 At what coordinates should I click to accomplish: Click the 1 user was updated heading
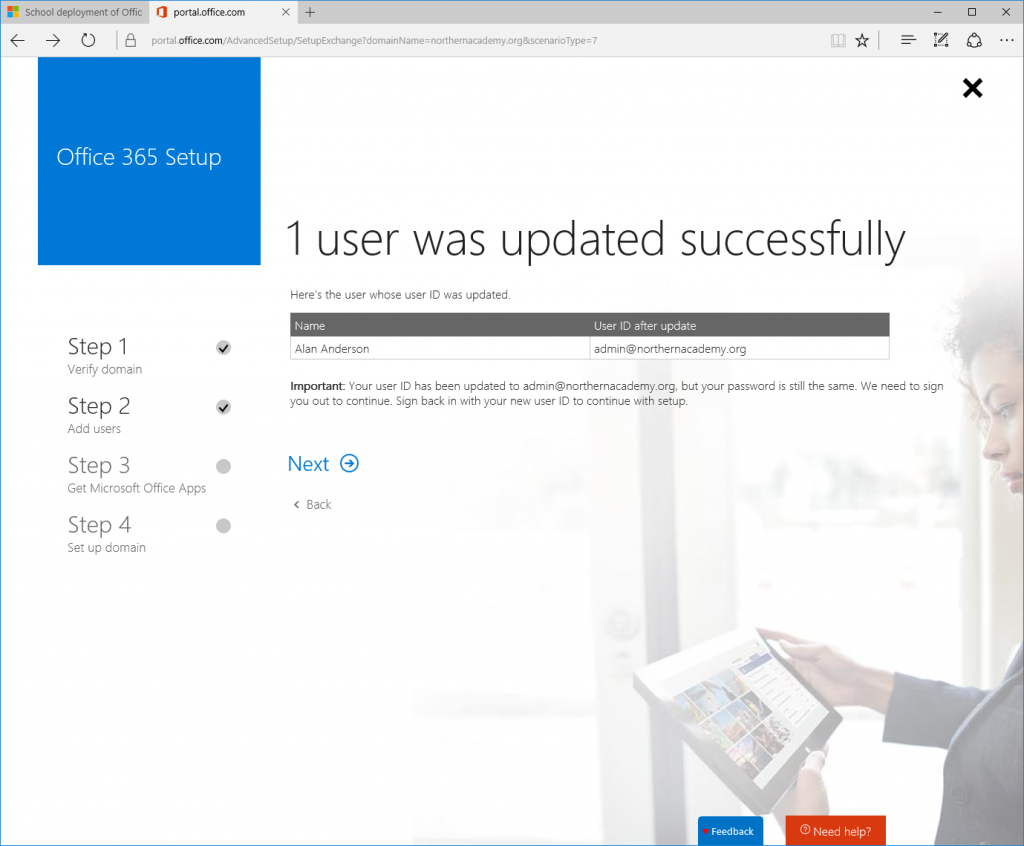click(x=596, y=240)
